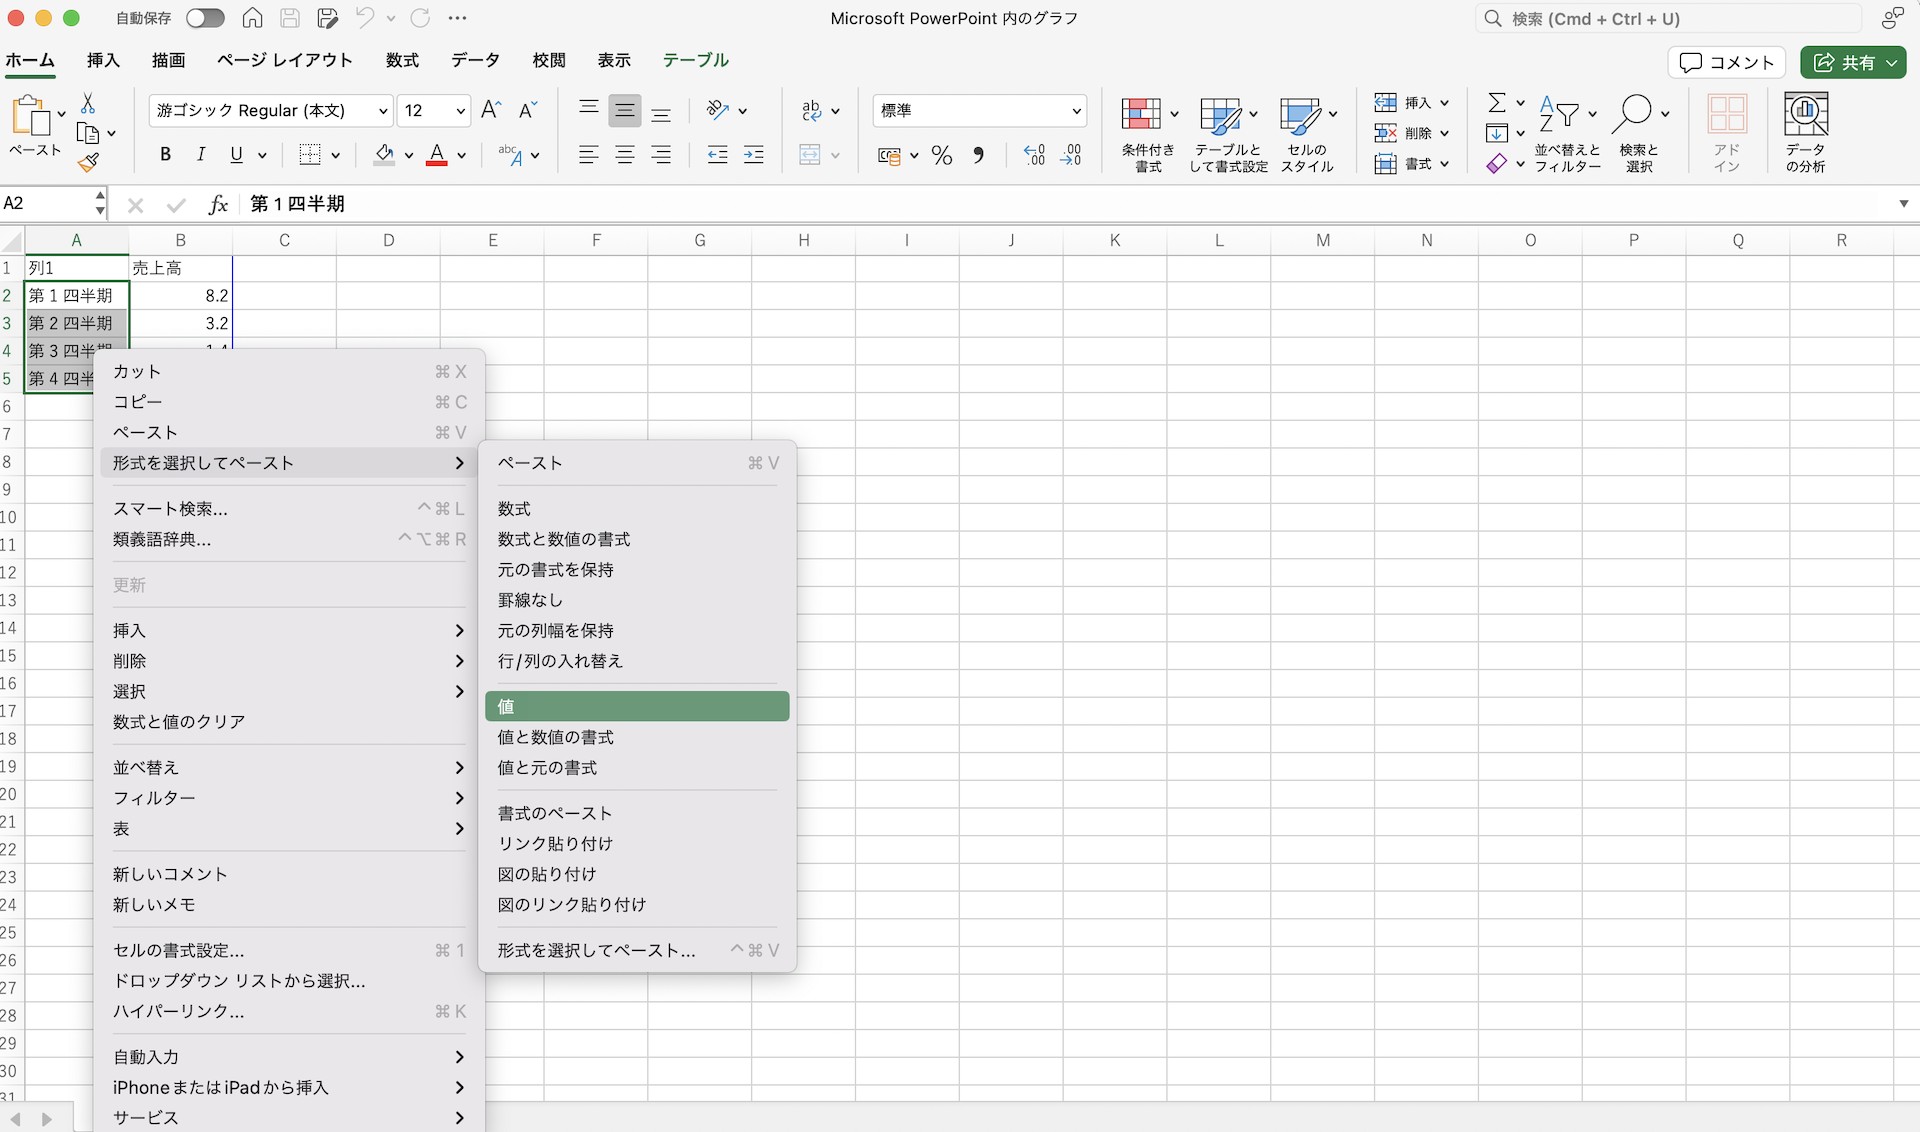Open the font name dropdown

pyautogui.click(x=382, y=110)
